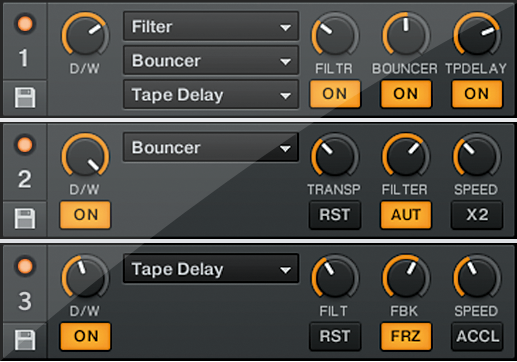Click the orange record dot in FX unit 3
517x362 pixels.
25,266
